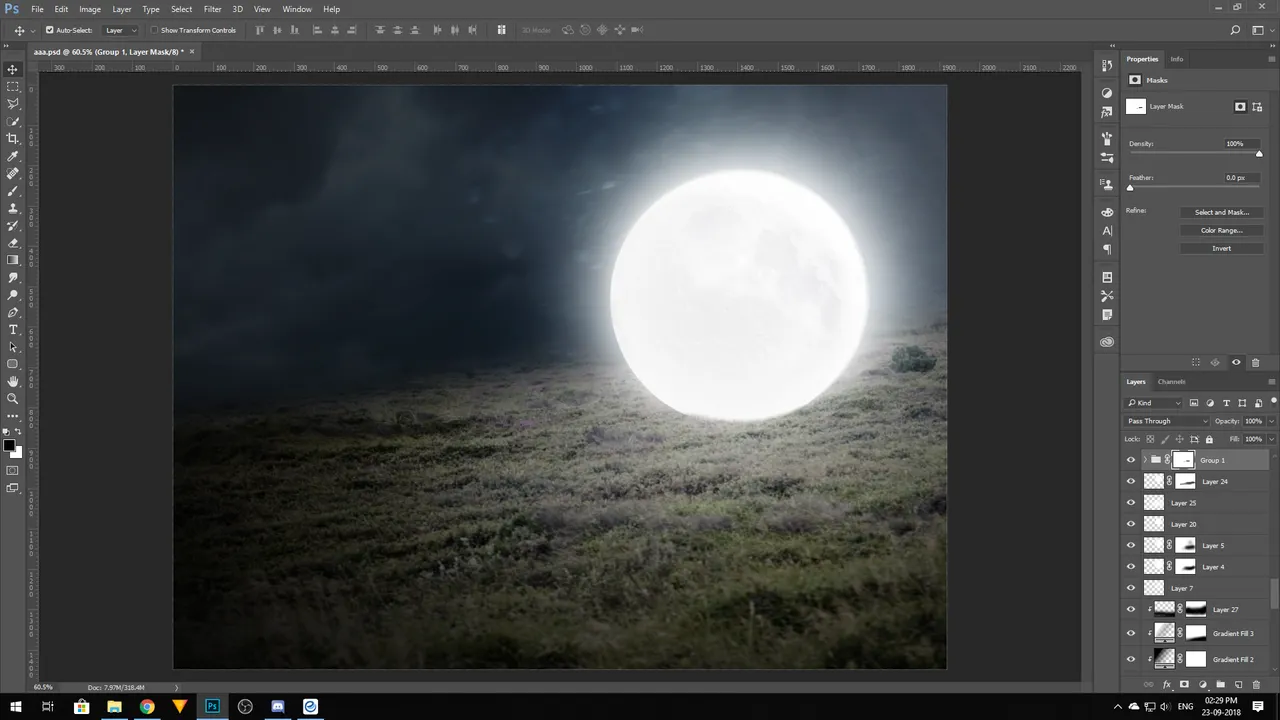Open the Fill dropdown arrow
The height and width of the screenshot is (720, 1280).
tap(1271, 439)
